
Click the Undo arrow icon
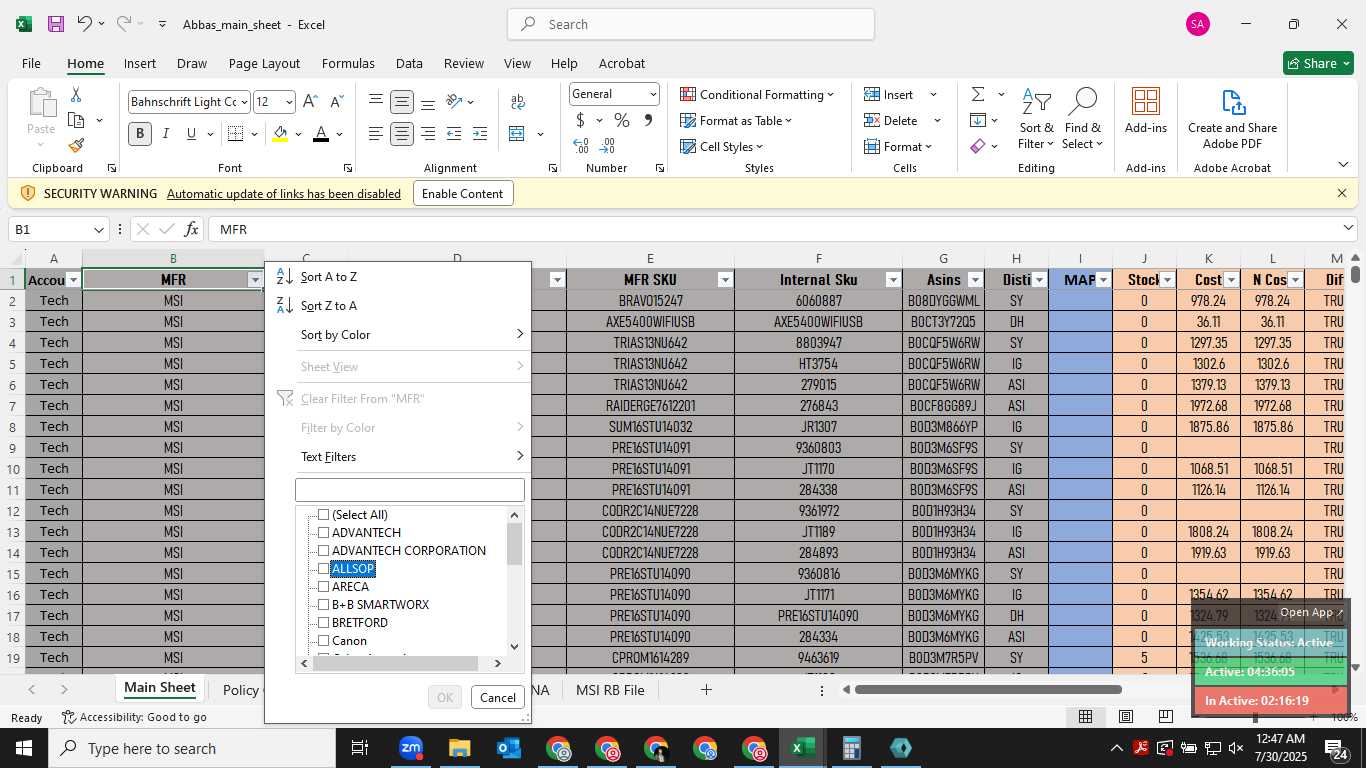85,24
